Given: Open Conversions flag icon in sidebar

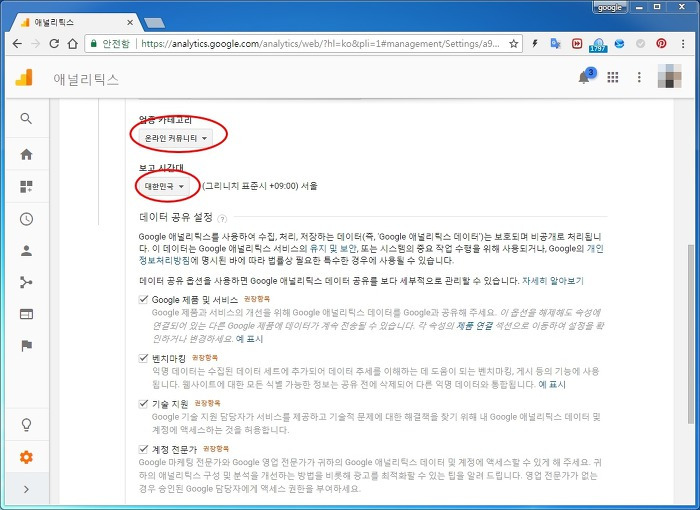Looking at the screenshot, I should (x=26, y=346).
